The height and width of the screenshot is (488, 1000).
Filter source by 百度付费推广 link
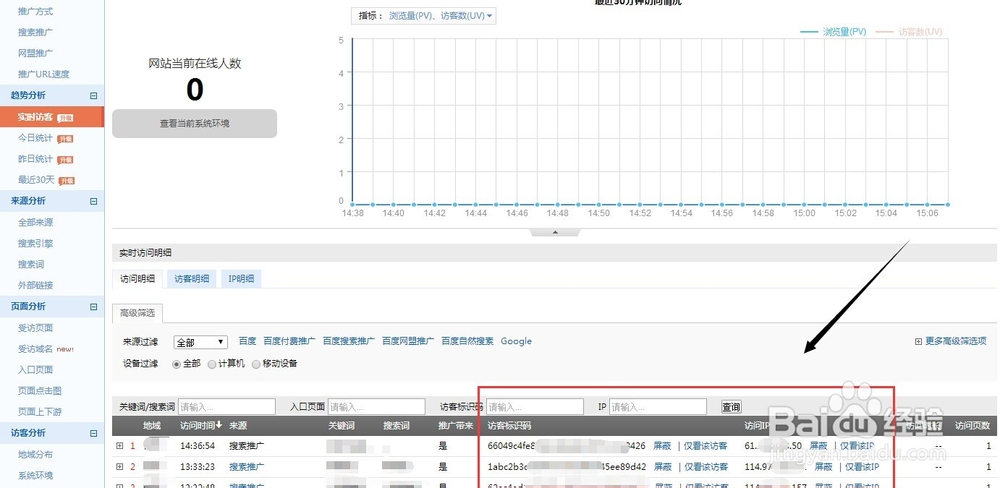(290, 341)
